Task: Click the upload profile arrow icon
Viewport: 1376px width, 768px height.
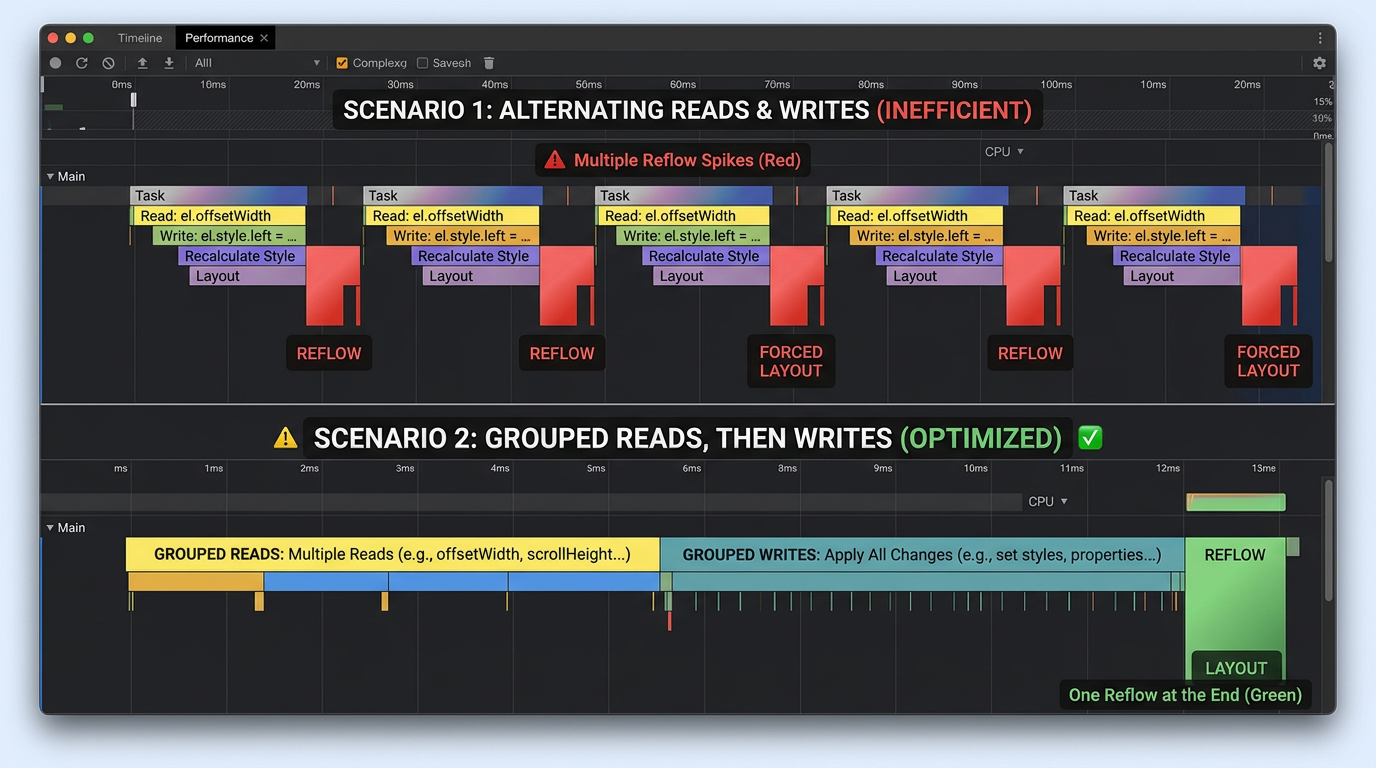Action: point(142,63)
